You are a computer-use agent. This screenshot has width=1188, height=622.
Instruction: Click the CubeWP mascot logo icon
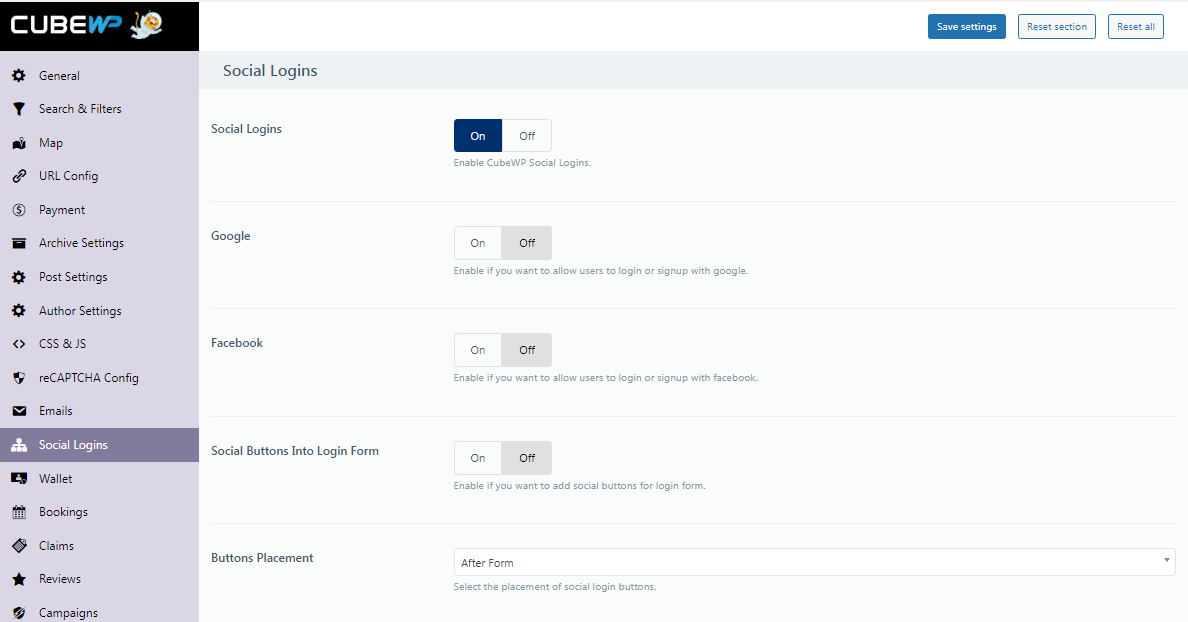(x=146, y=25)
